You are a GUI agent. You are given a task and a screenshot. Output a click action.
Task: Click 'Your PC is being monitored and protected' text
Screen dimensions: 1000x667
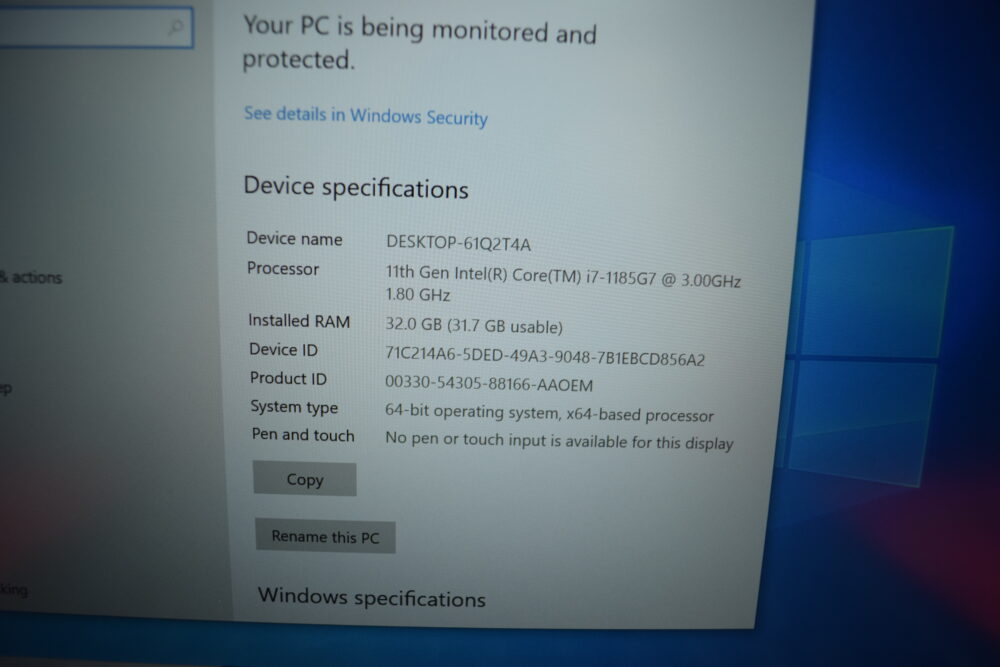tap(419, 43)
